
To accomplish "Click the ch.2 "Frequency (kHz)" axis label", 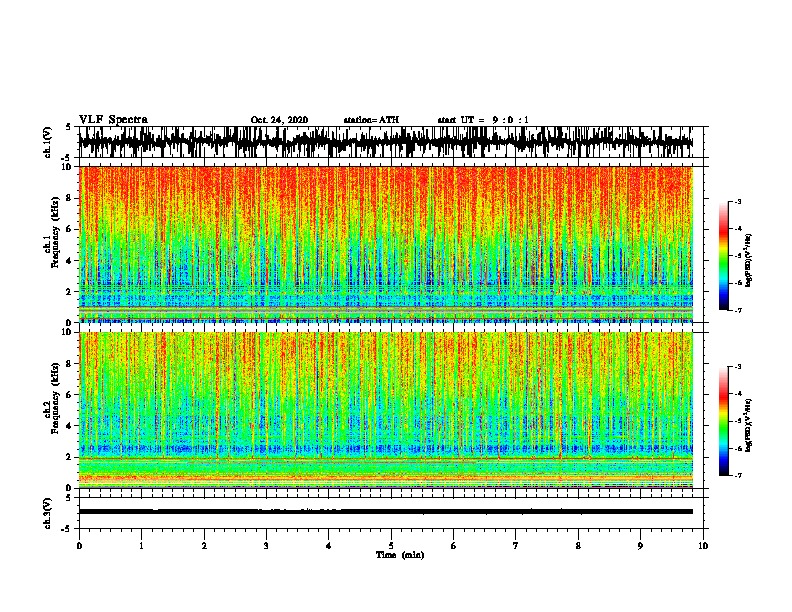I will point(55,397).
